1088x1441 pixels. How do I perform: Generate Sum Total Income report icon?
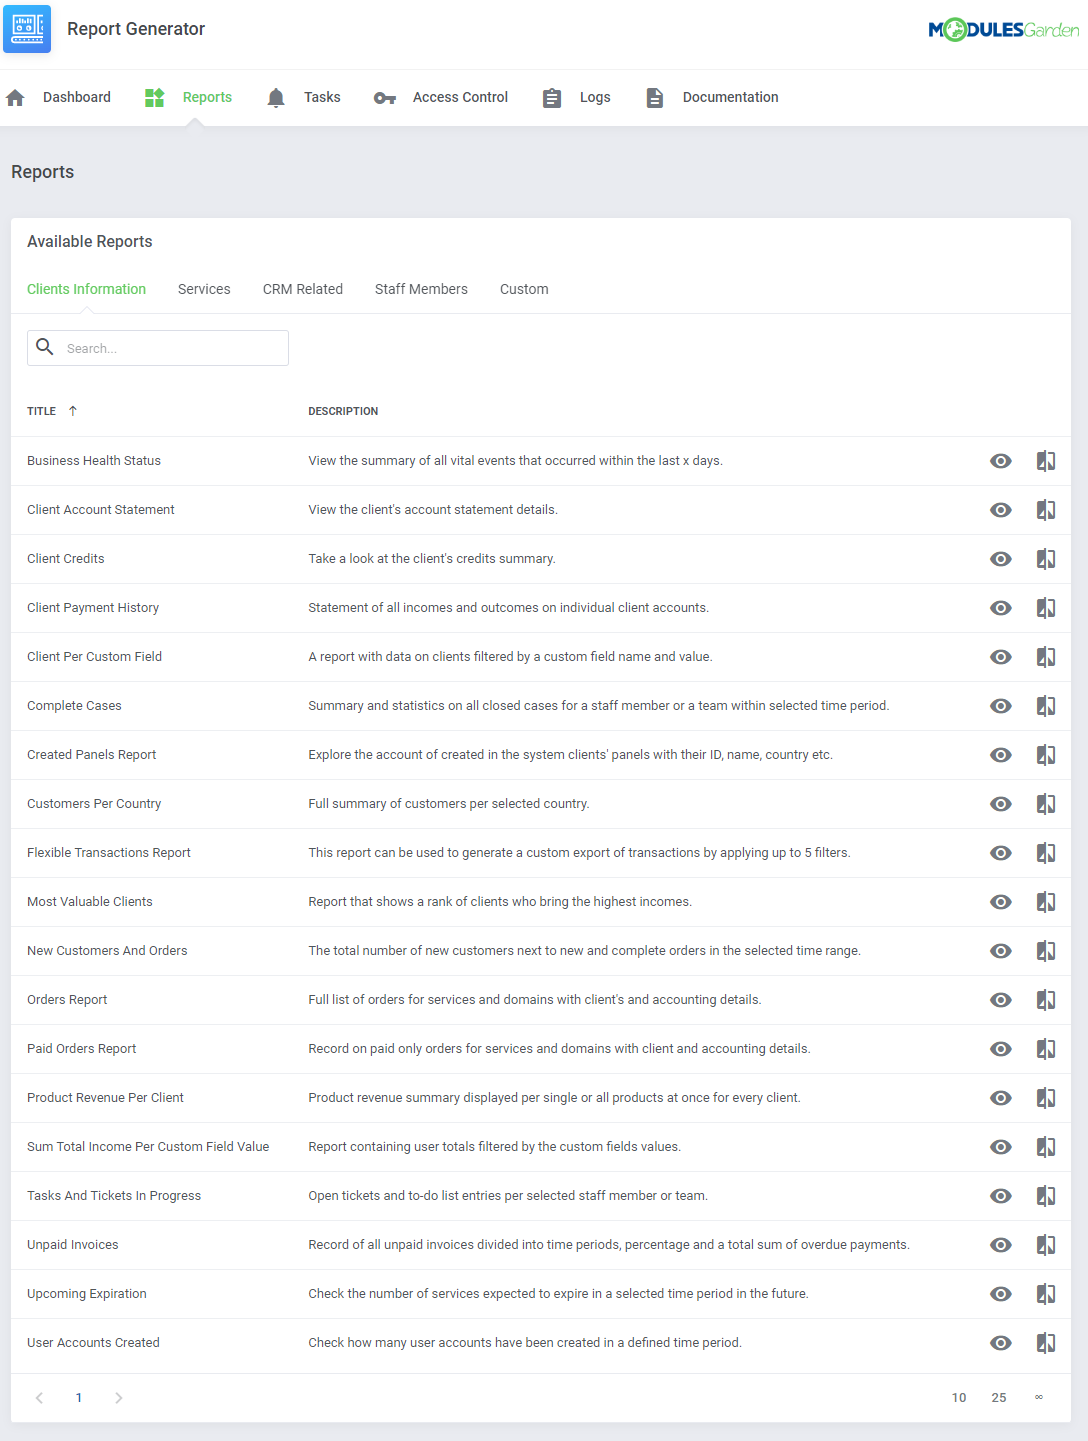tap(1046, 1147)
